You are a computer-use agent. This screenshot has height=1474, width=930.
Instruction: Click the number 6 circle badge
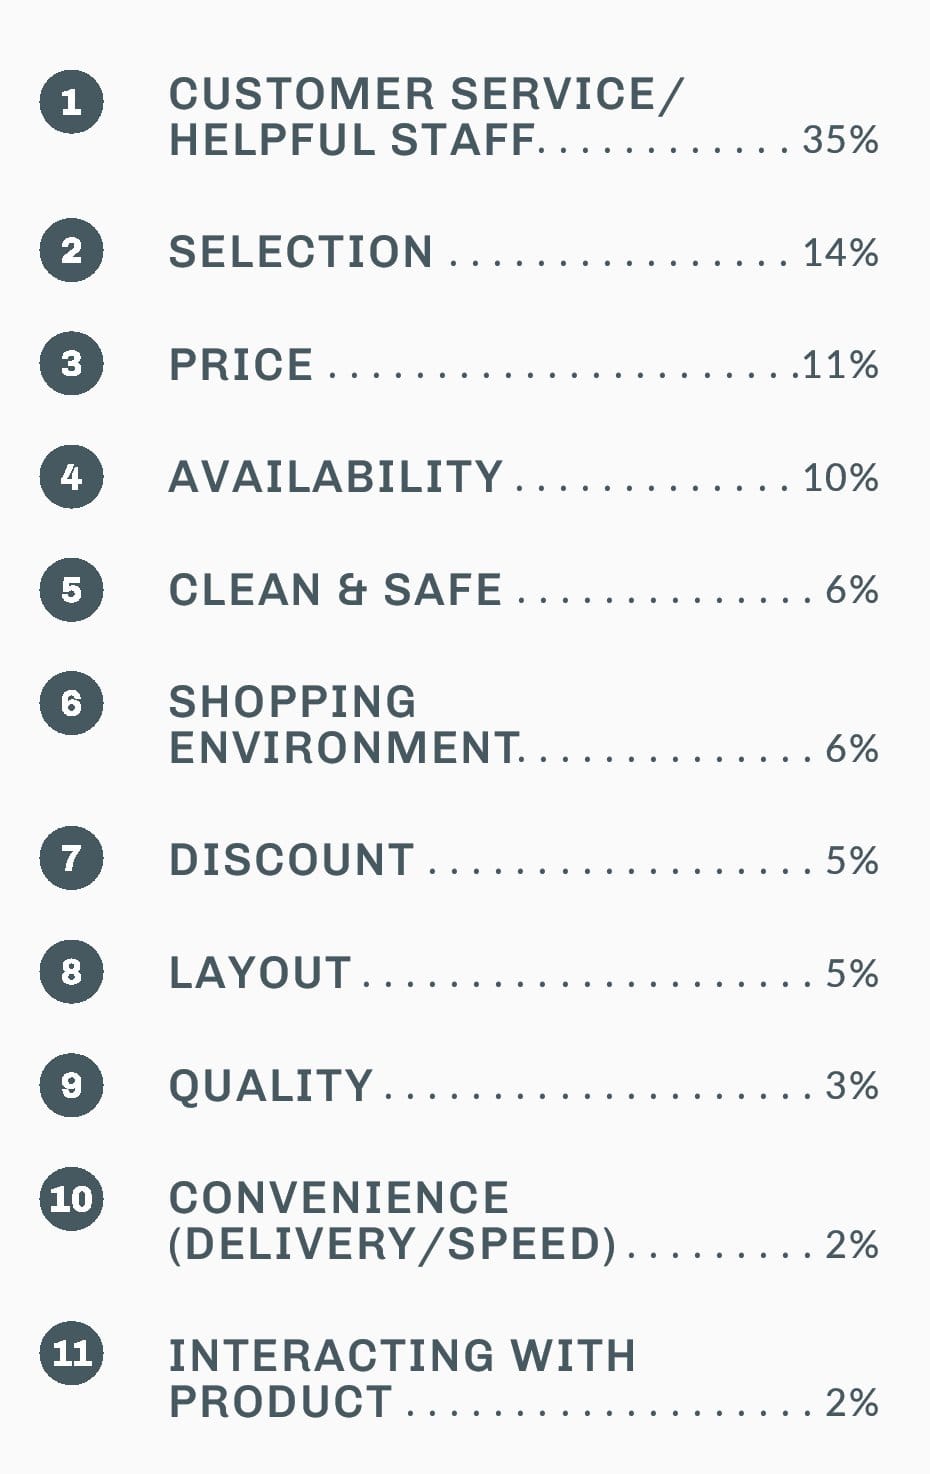pyautogui.click(x=71, y=703)
